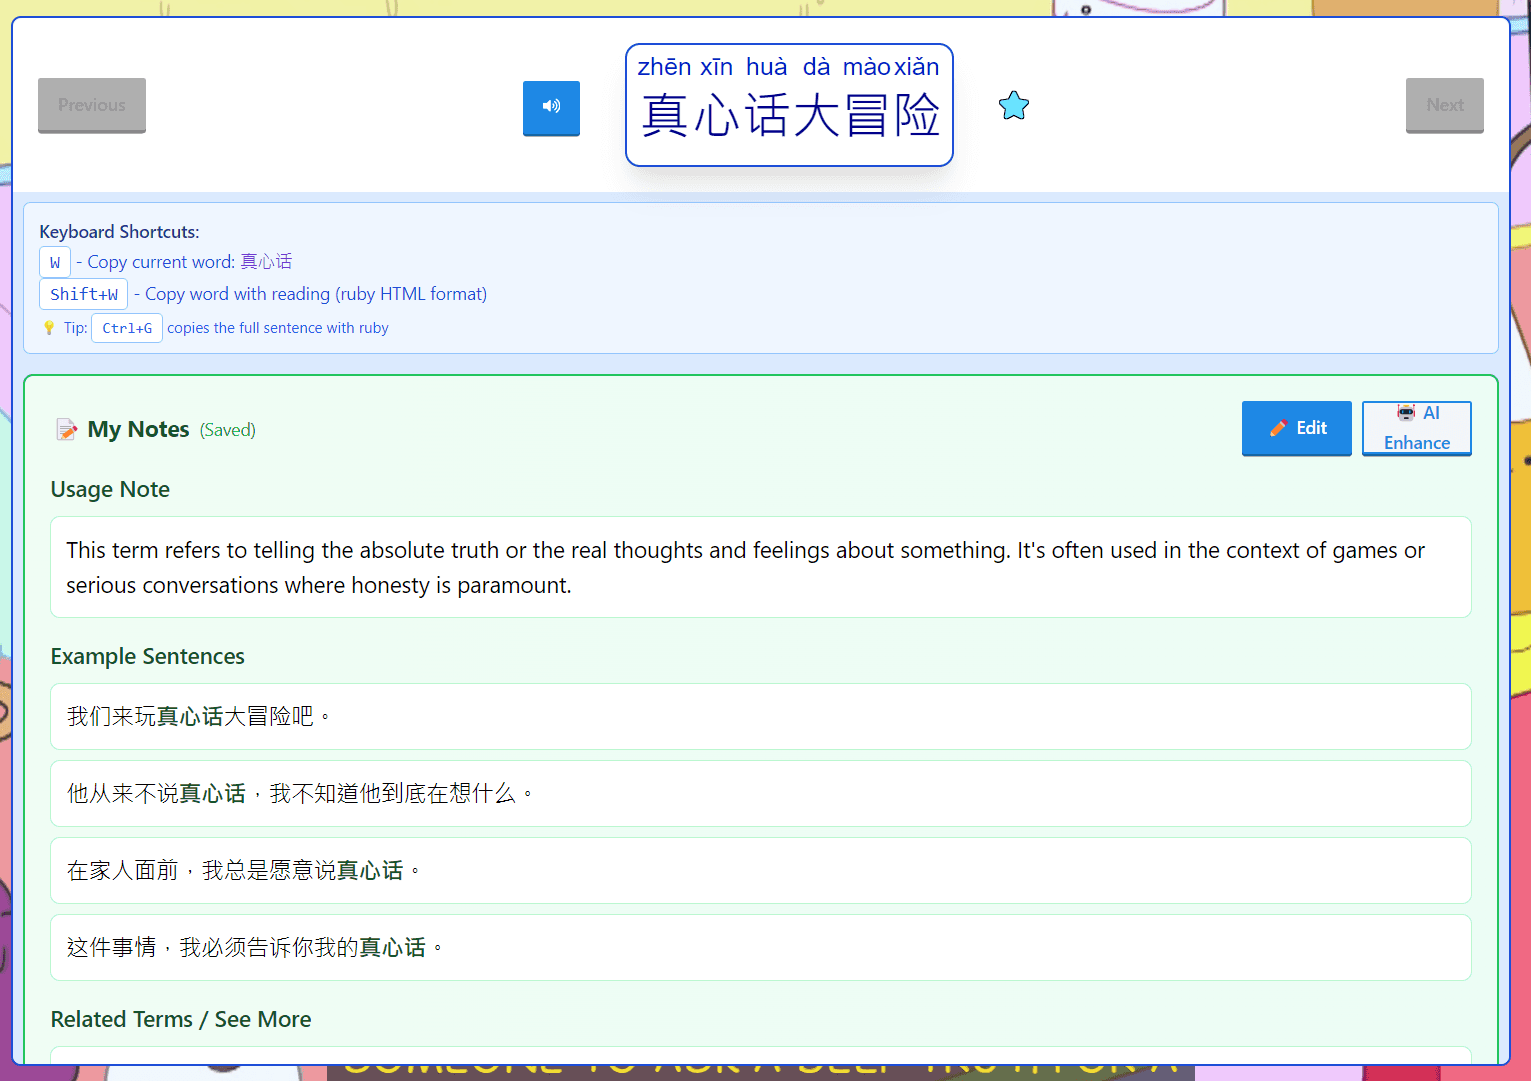This screenshot has height=1081, width=1531.
Task: Click the lightbulb Tip icon
Action: click(49, 327)
